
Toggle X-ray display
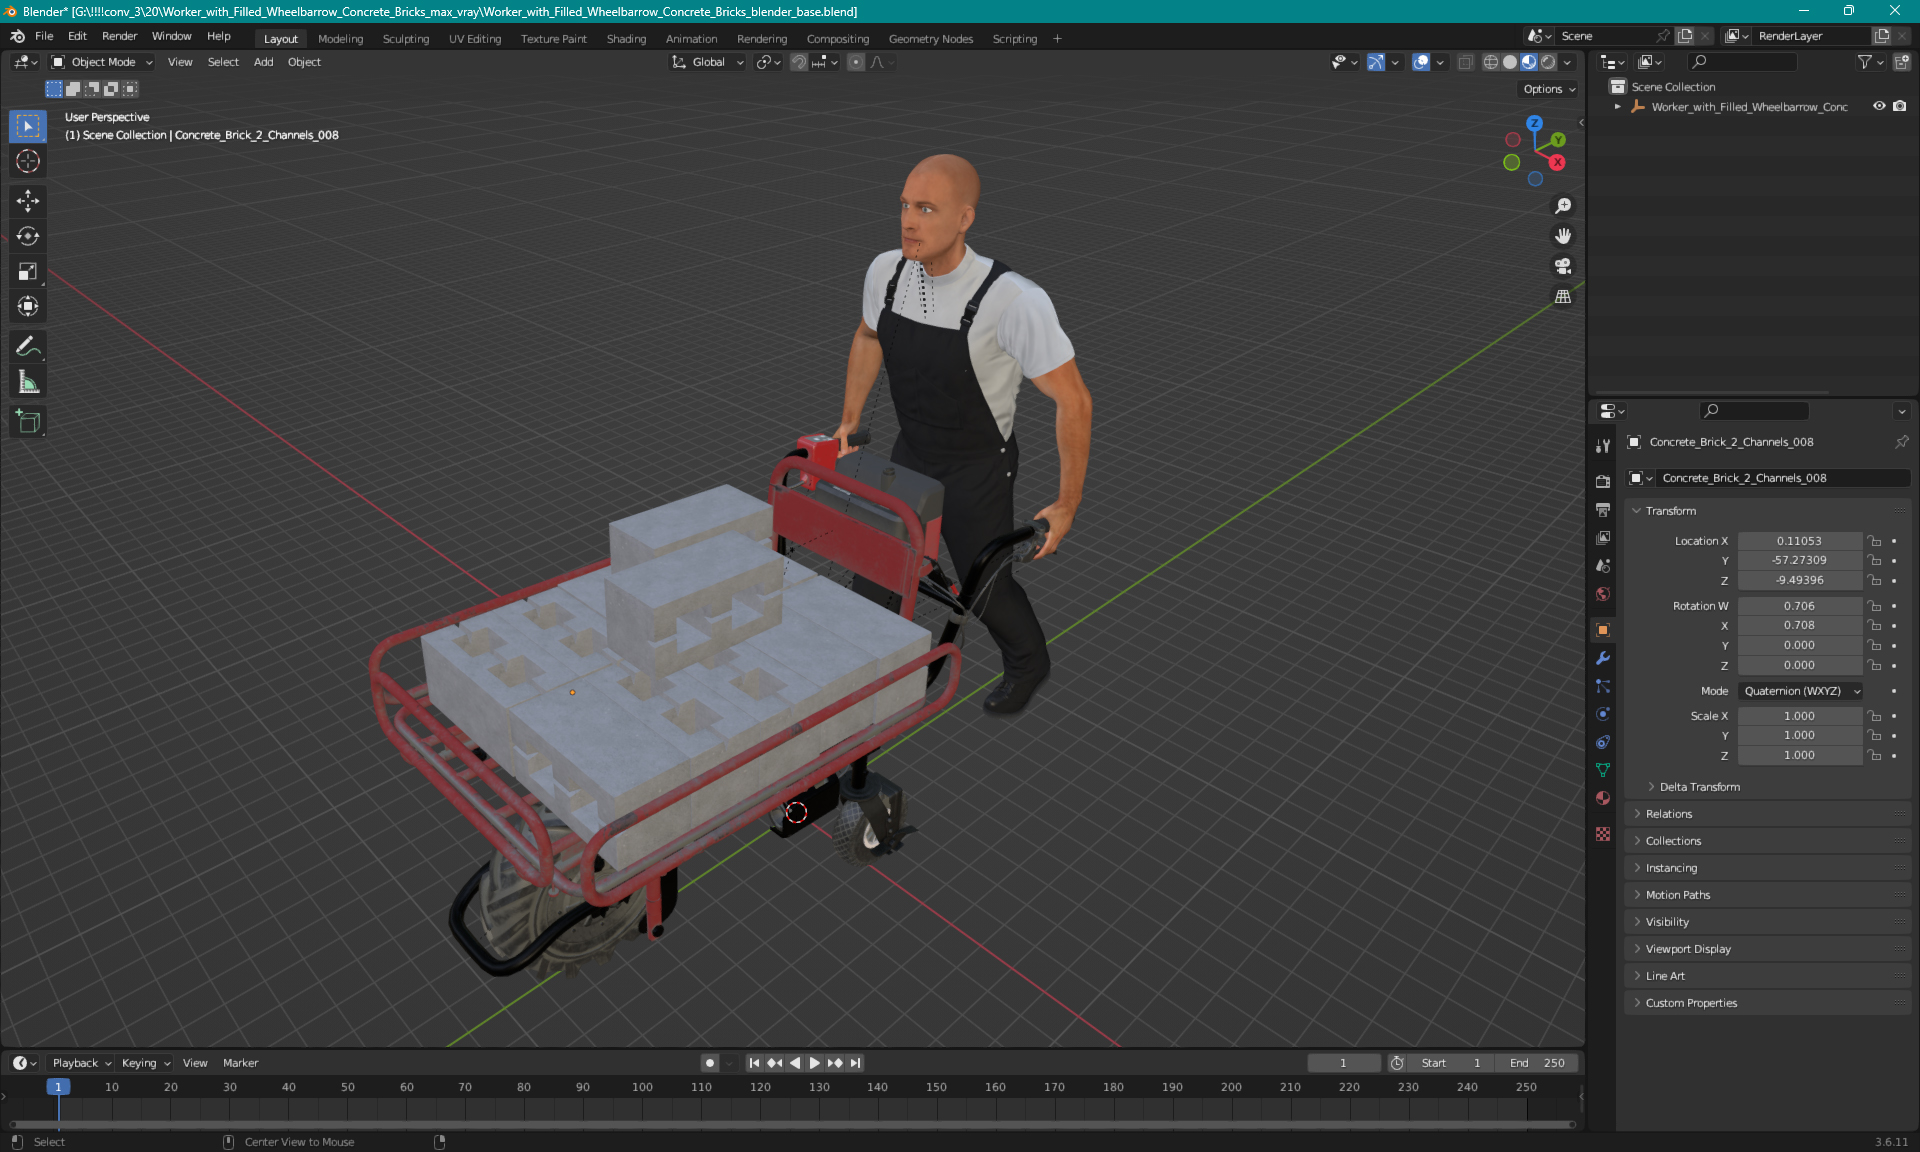coord(1465,62)
